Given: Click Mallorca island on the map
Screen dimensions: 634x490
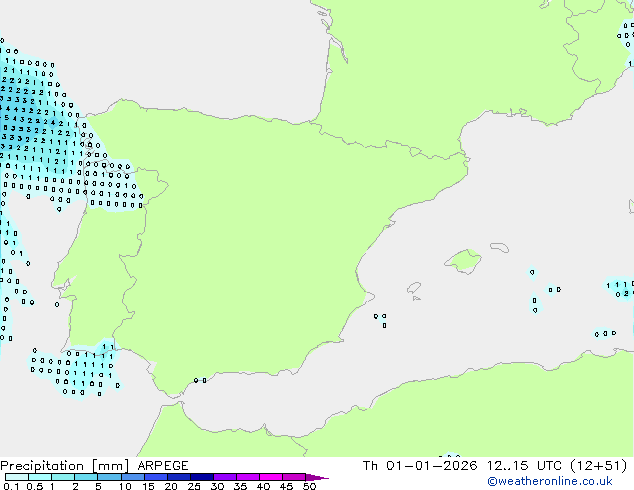Looking at the screenshot, I should (x=463, y=262).
